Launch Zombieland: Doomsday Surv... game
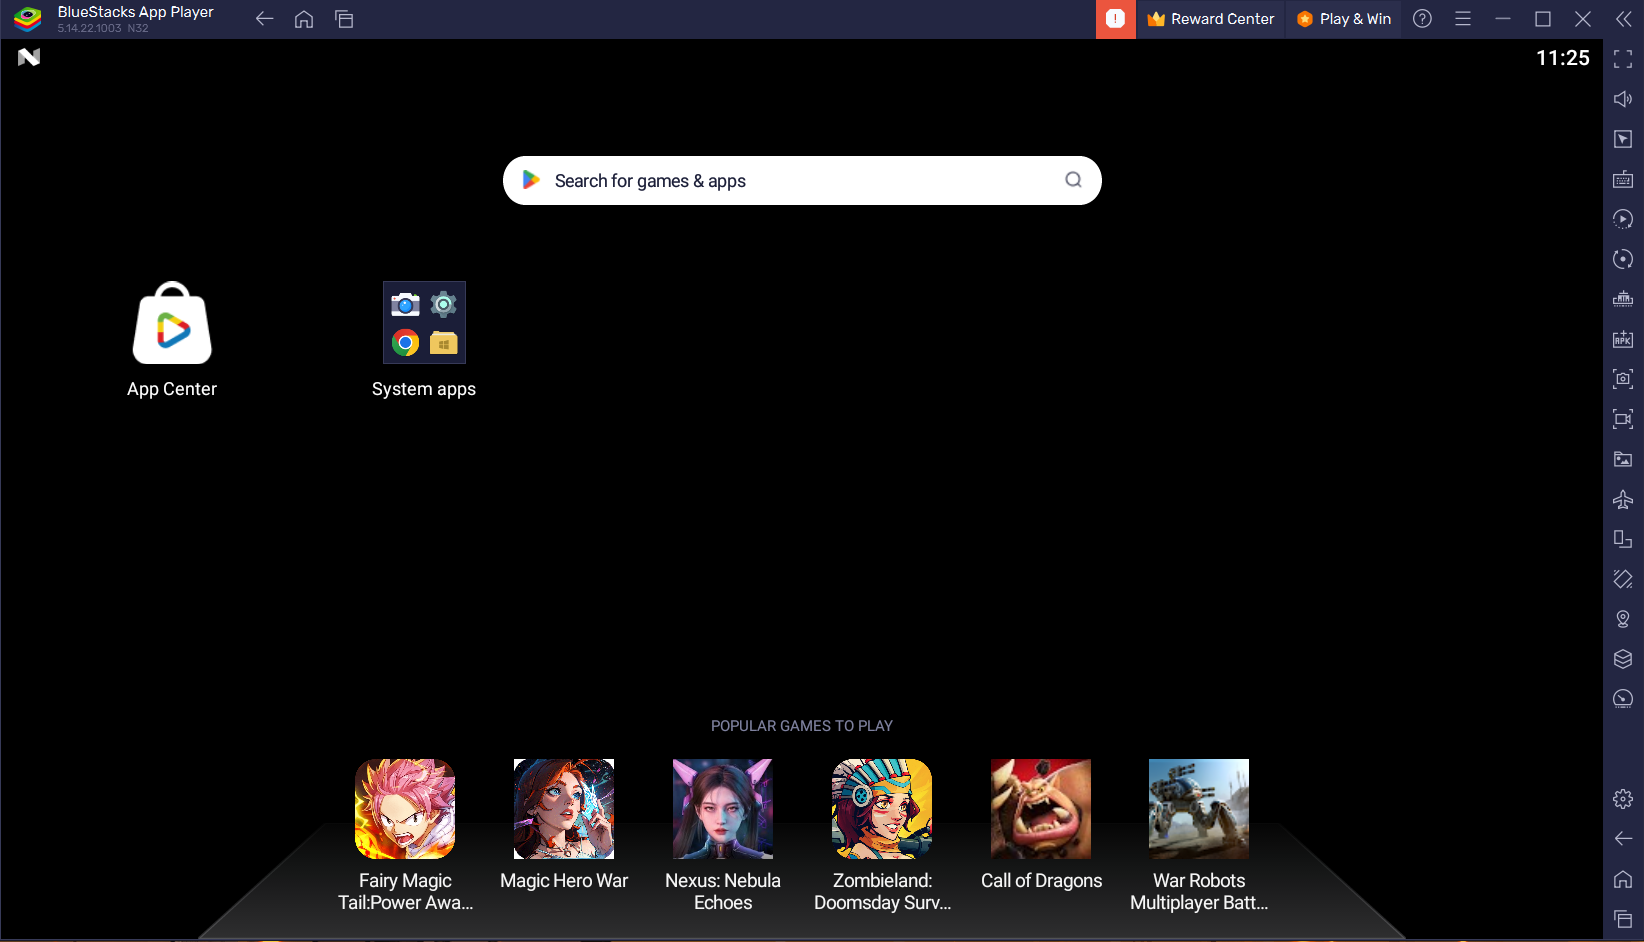Image resolution: width=1644 pixels, height=942 pixels. (x=882, y=809)
